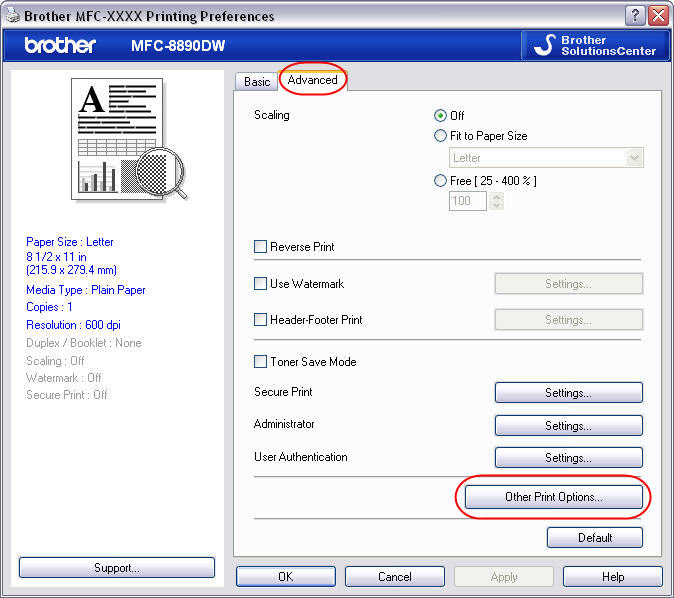
Task: Click Other Print Options button
Action: [x=553, y=497]
